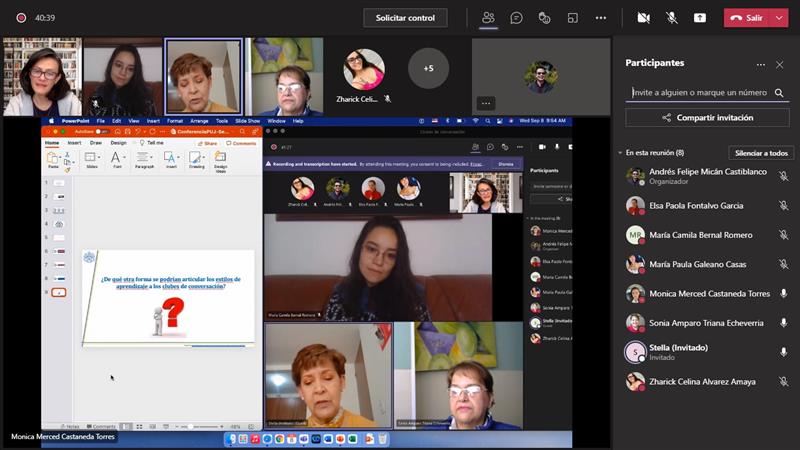Click the Comments button in the PowerPoint ribbon
800x450 pixels.
[241, 143]
